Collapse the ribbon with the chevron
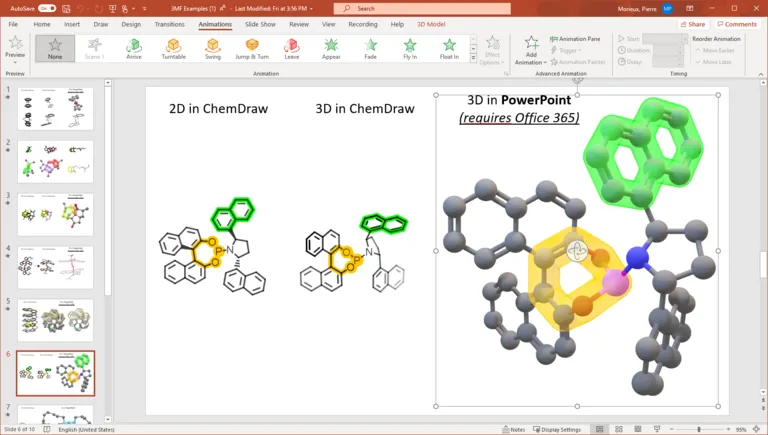Image resolution: width=768 pixels, height=435 pixels. [761, 74]
